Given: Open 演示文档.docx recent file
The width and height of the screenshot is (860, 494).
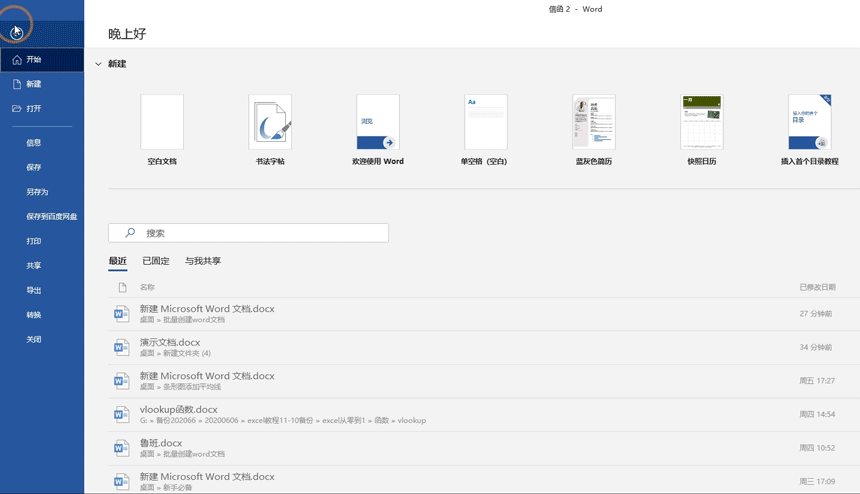Looking at the screenshot, I should [484, 348].
